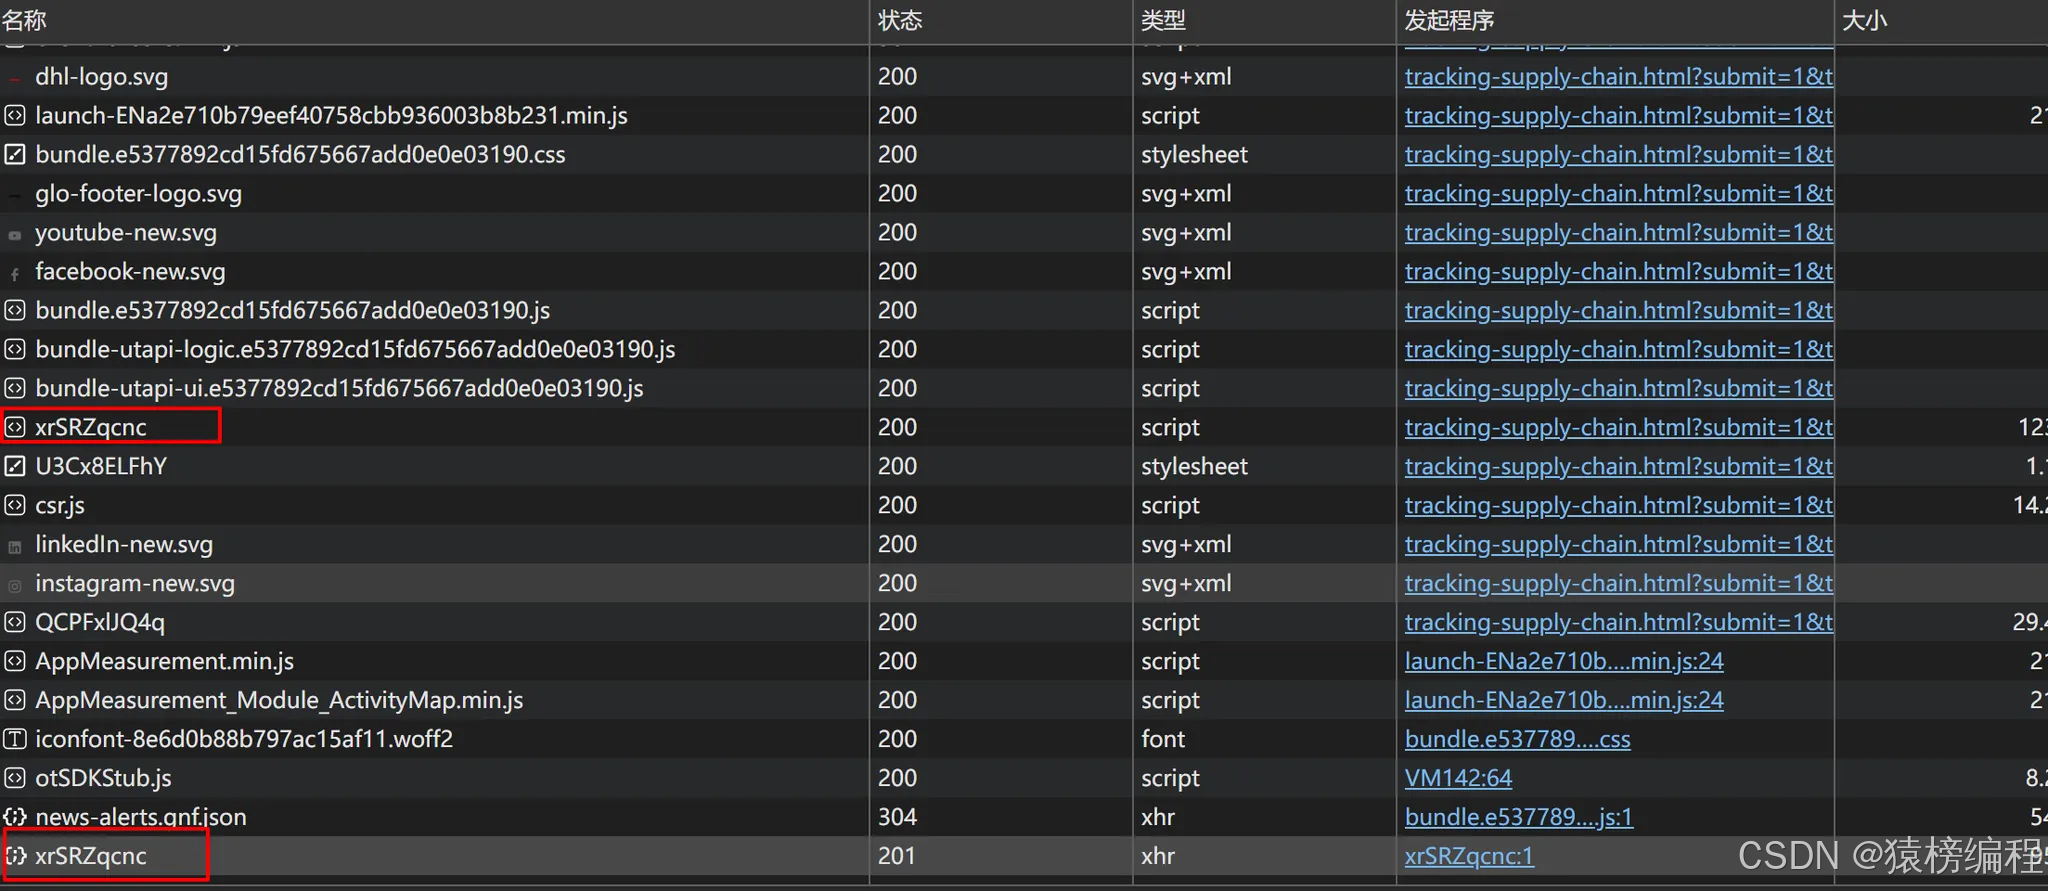The image size is (2048, 891).
Task: Click the stylesheet icon beside bundle.e5377892 css file
Action: coord(15,155)
